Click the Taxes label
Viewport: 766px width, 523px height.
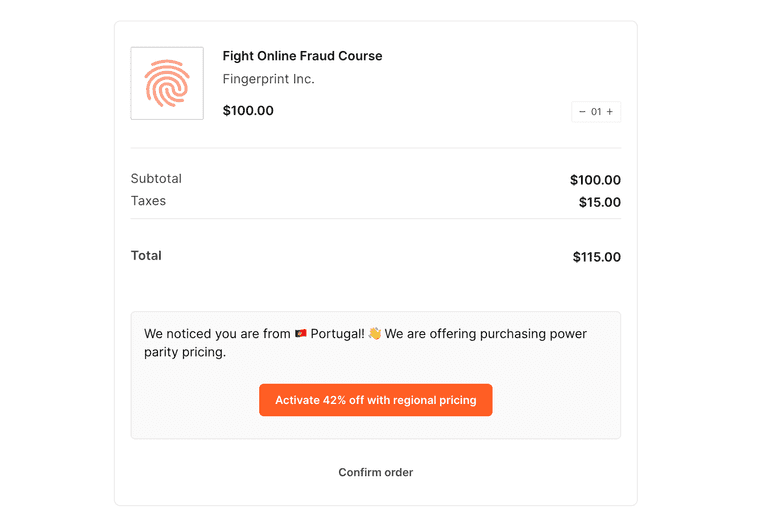pyautogui.click(x=148, y=201)
